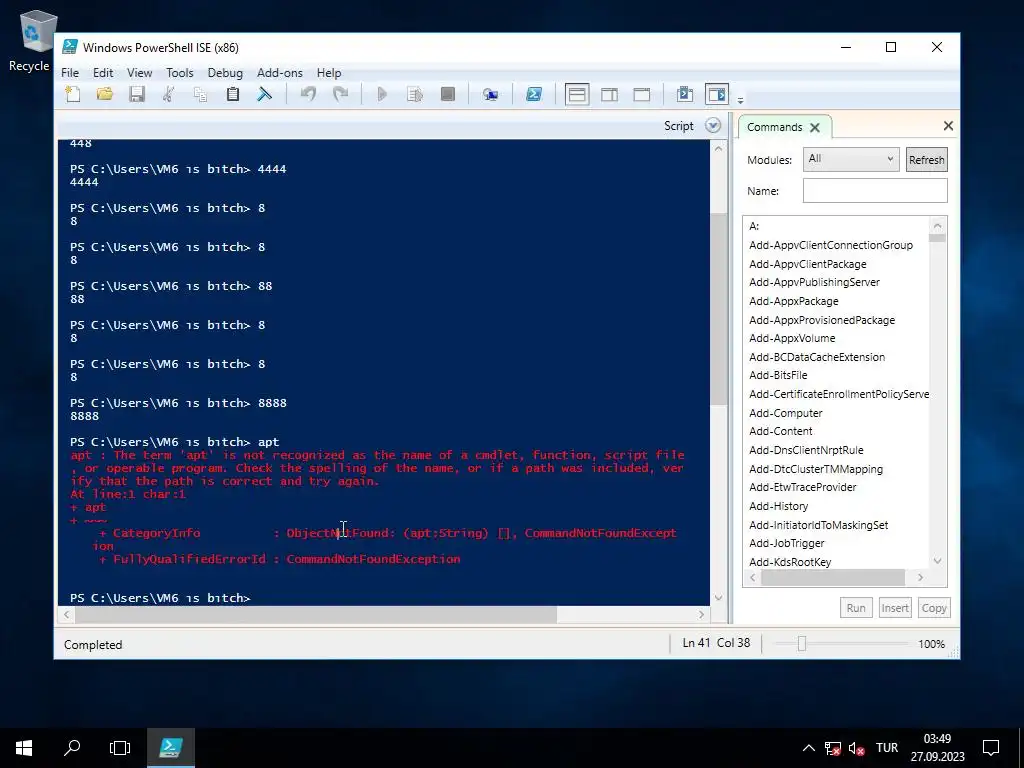Show script pane on top layout icon
Screen dimensions: 1024x768
pos(577,95)
